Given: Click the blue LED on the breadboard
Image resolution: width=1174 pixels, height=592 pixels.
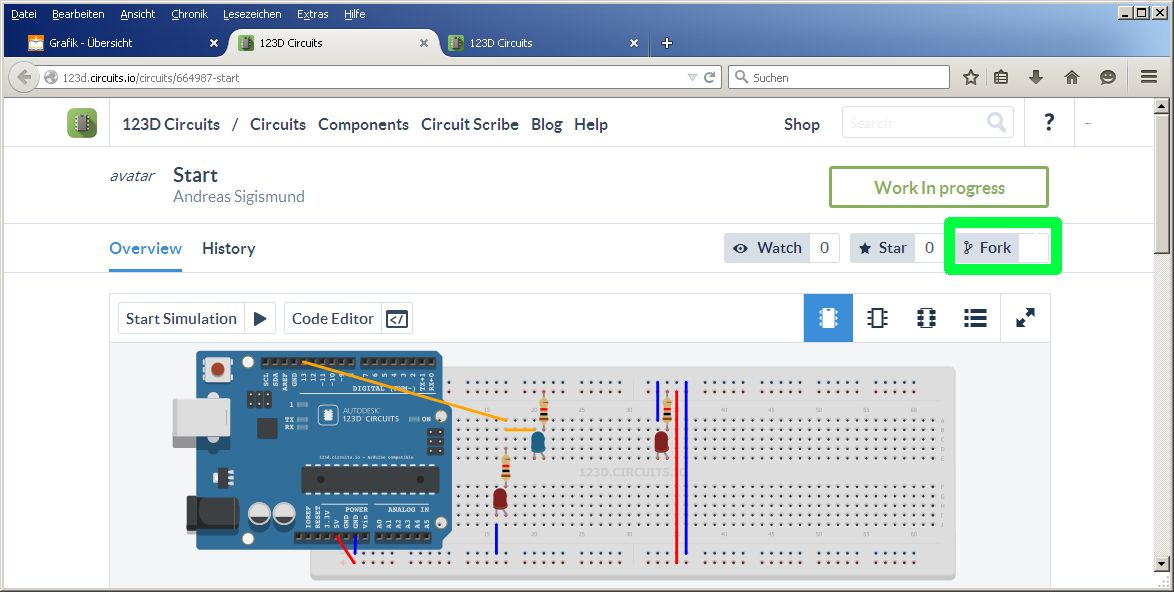Looking at the screenshot, I should point(538,444).
